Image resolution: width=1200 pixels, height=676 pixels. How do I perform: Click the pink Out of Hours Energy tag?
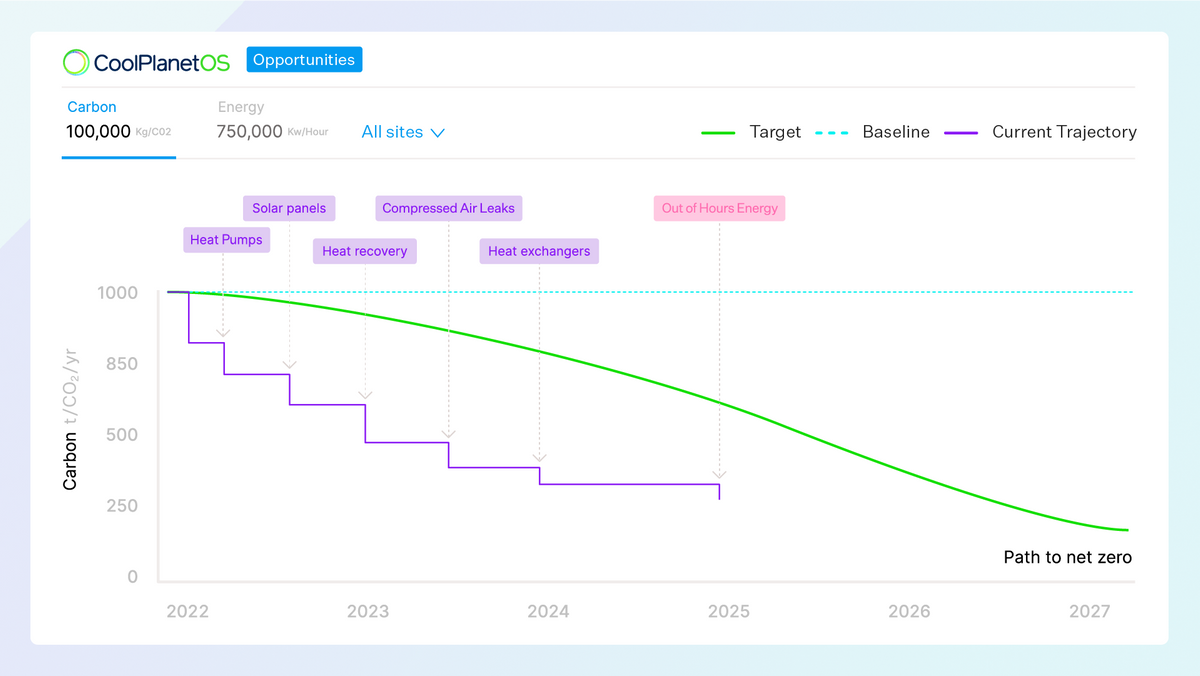tap(719, 208)
